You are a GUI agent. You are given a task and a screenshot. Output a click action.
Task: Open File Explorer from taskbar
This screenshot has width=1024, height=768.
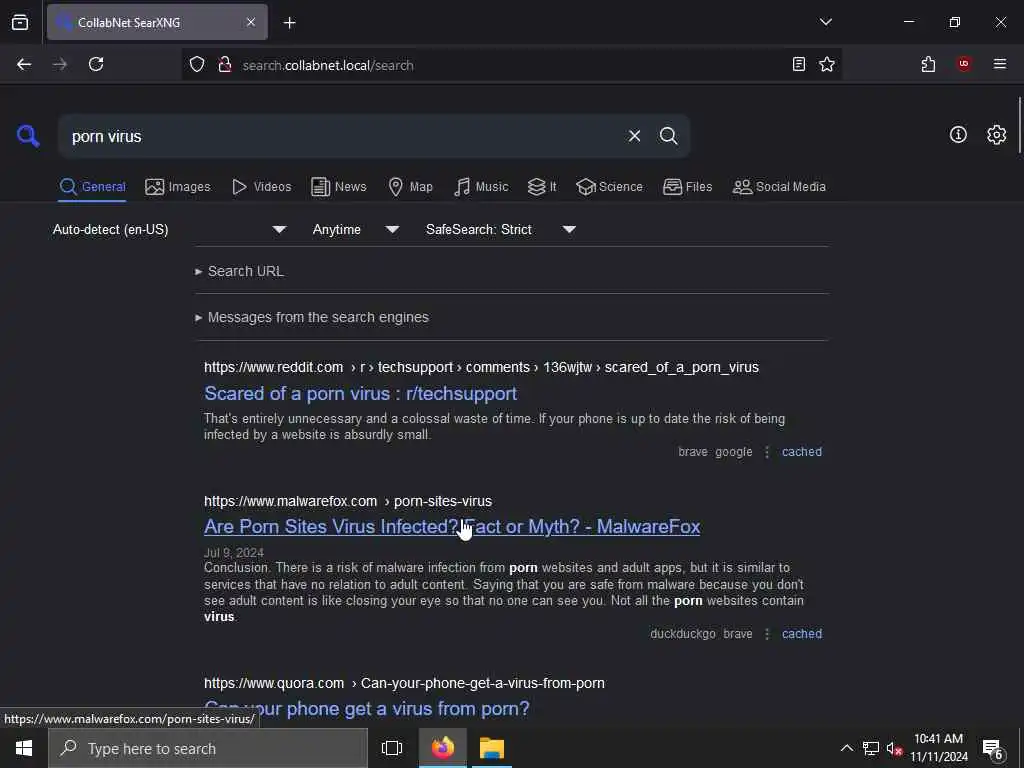pyautogui.click(x=492, y=748)
